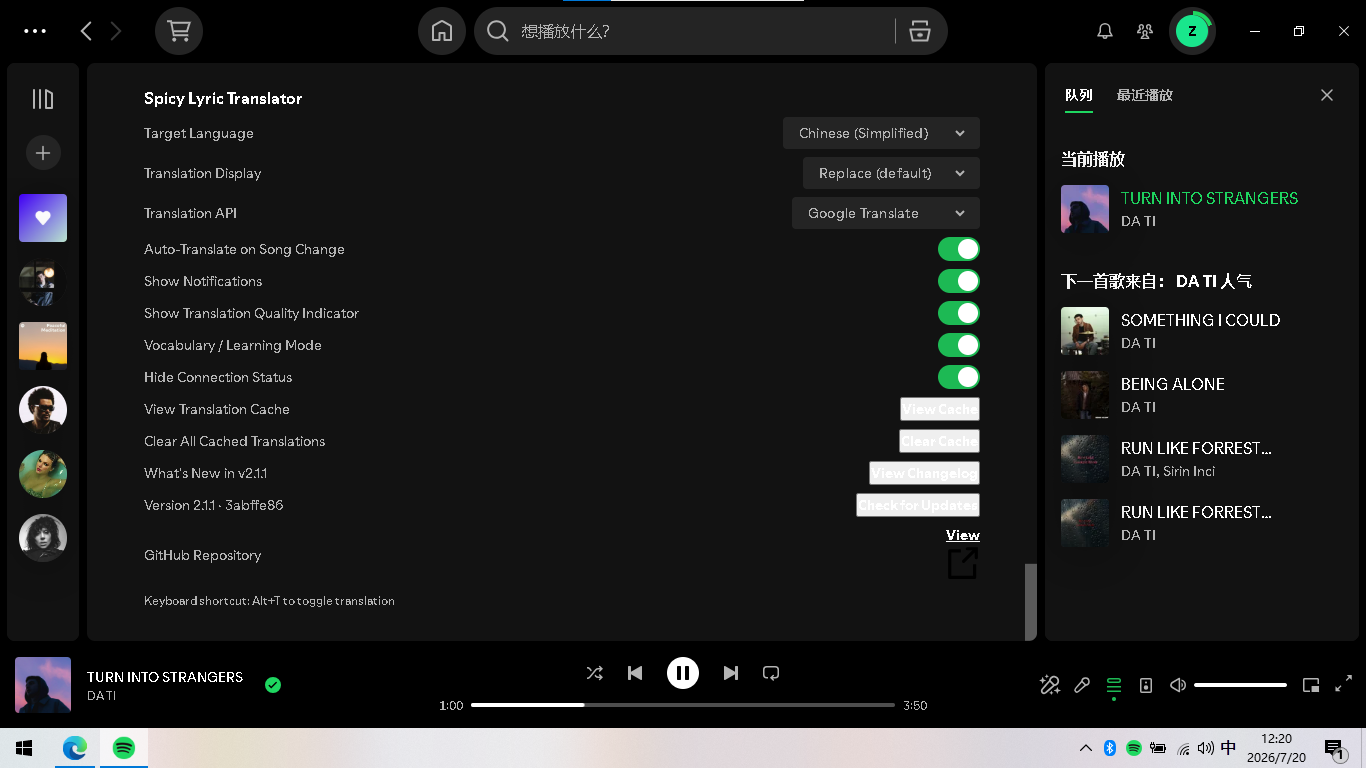
Task: Go back with the left arrow
Action: point(86,31)
